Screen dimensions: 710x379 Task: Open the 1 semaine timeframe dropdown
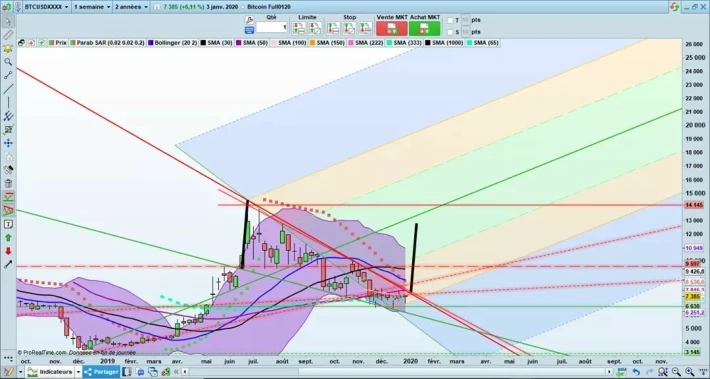click(92, 7)
